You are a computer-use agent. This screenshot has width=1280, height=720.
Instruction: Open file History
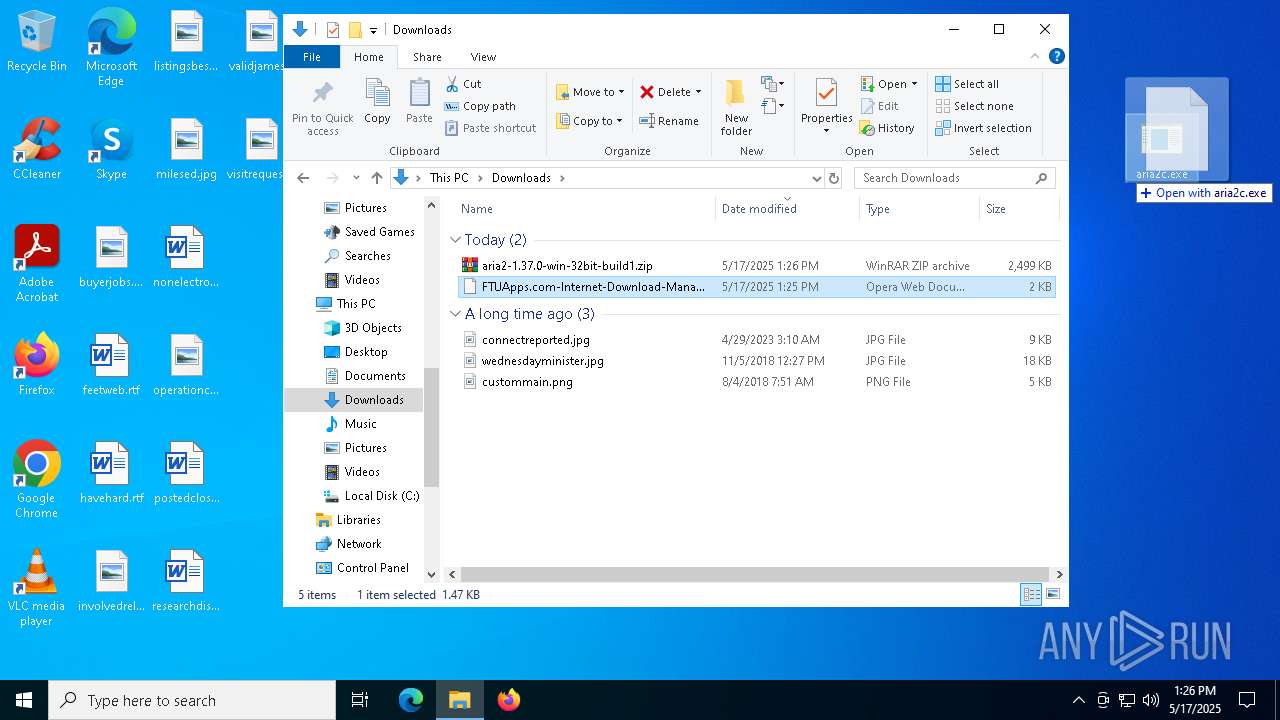click(x=887, y=128)
